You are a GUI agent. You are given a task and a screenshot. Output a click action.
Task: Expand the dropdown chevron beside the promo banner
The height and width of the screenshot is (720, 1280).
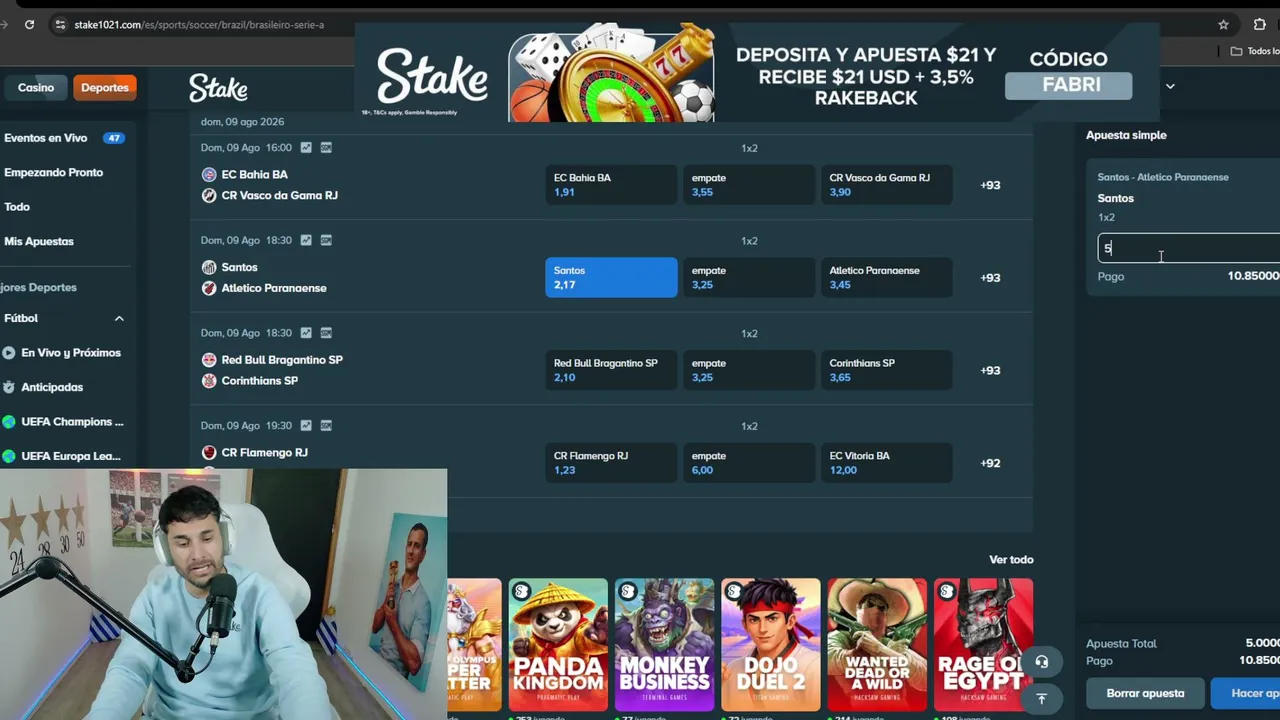point(1170,86)
